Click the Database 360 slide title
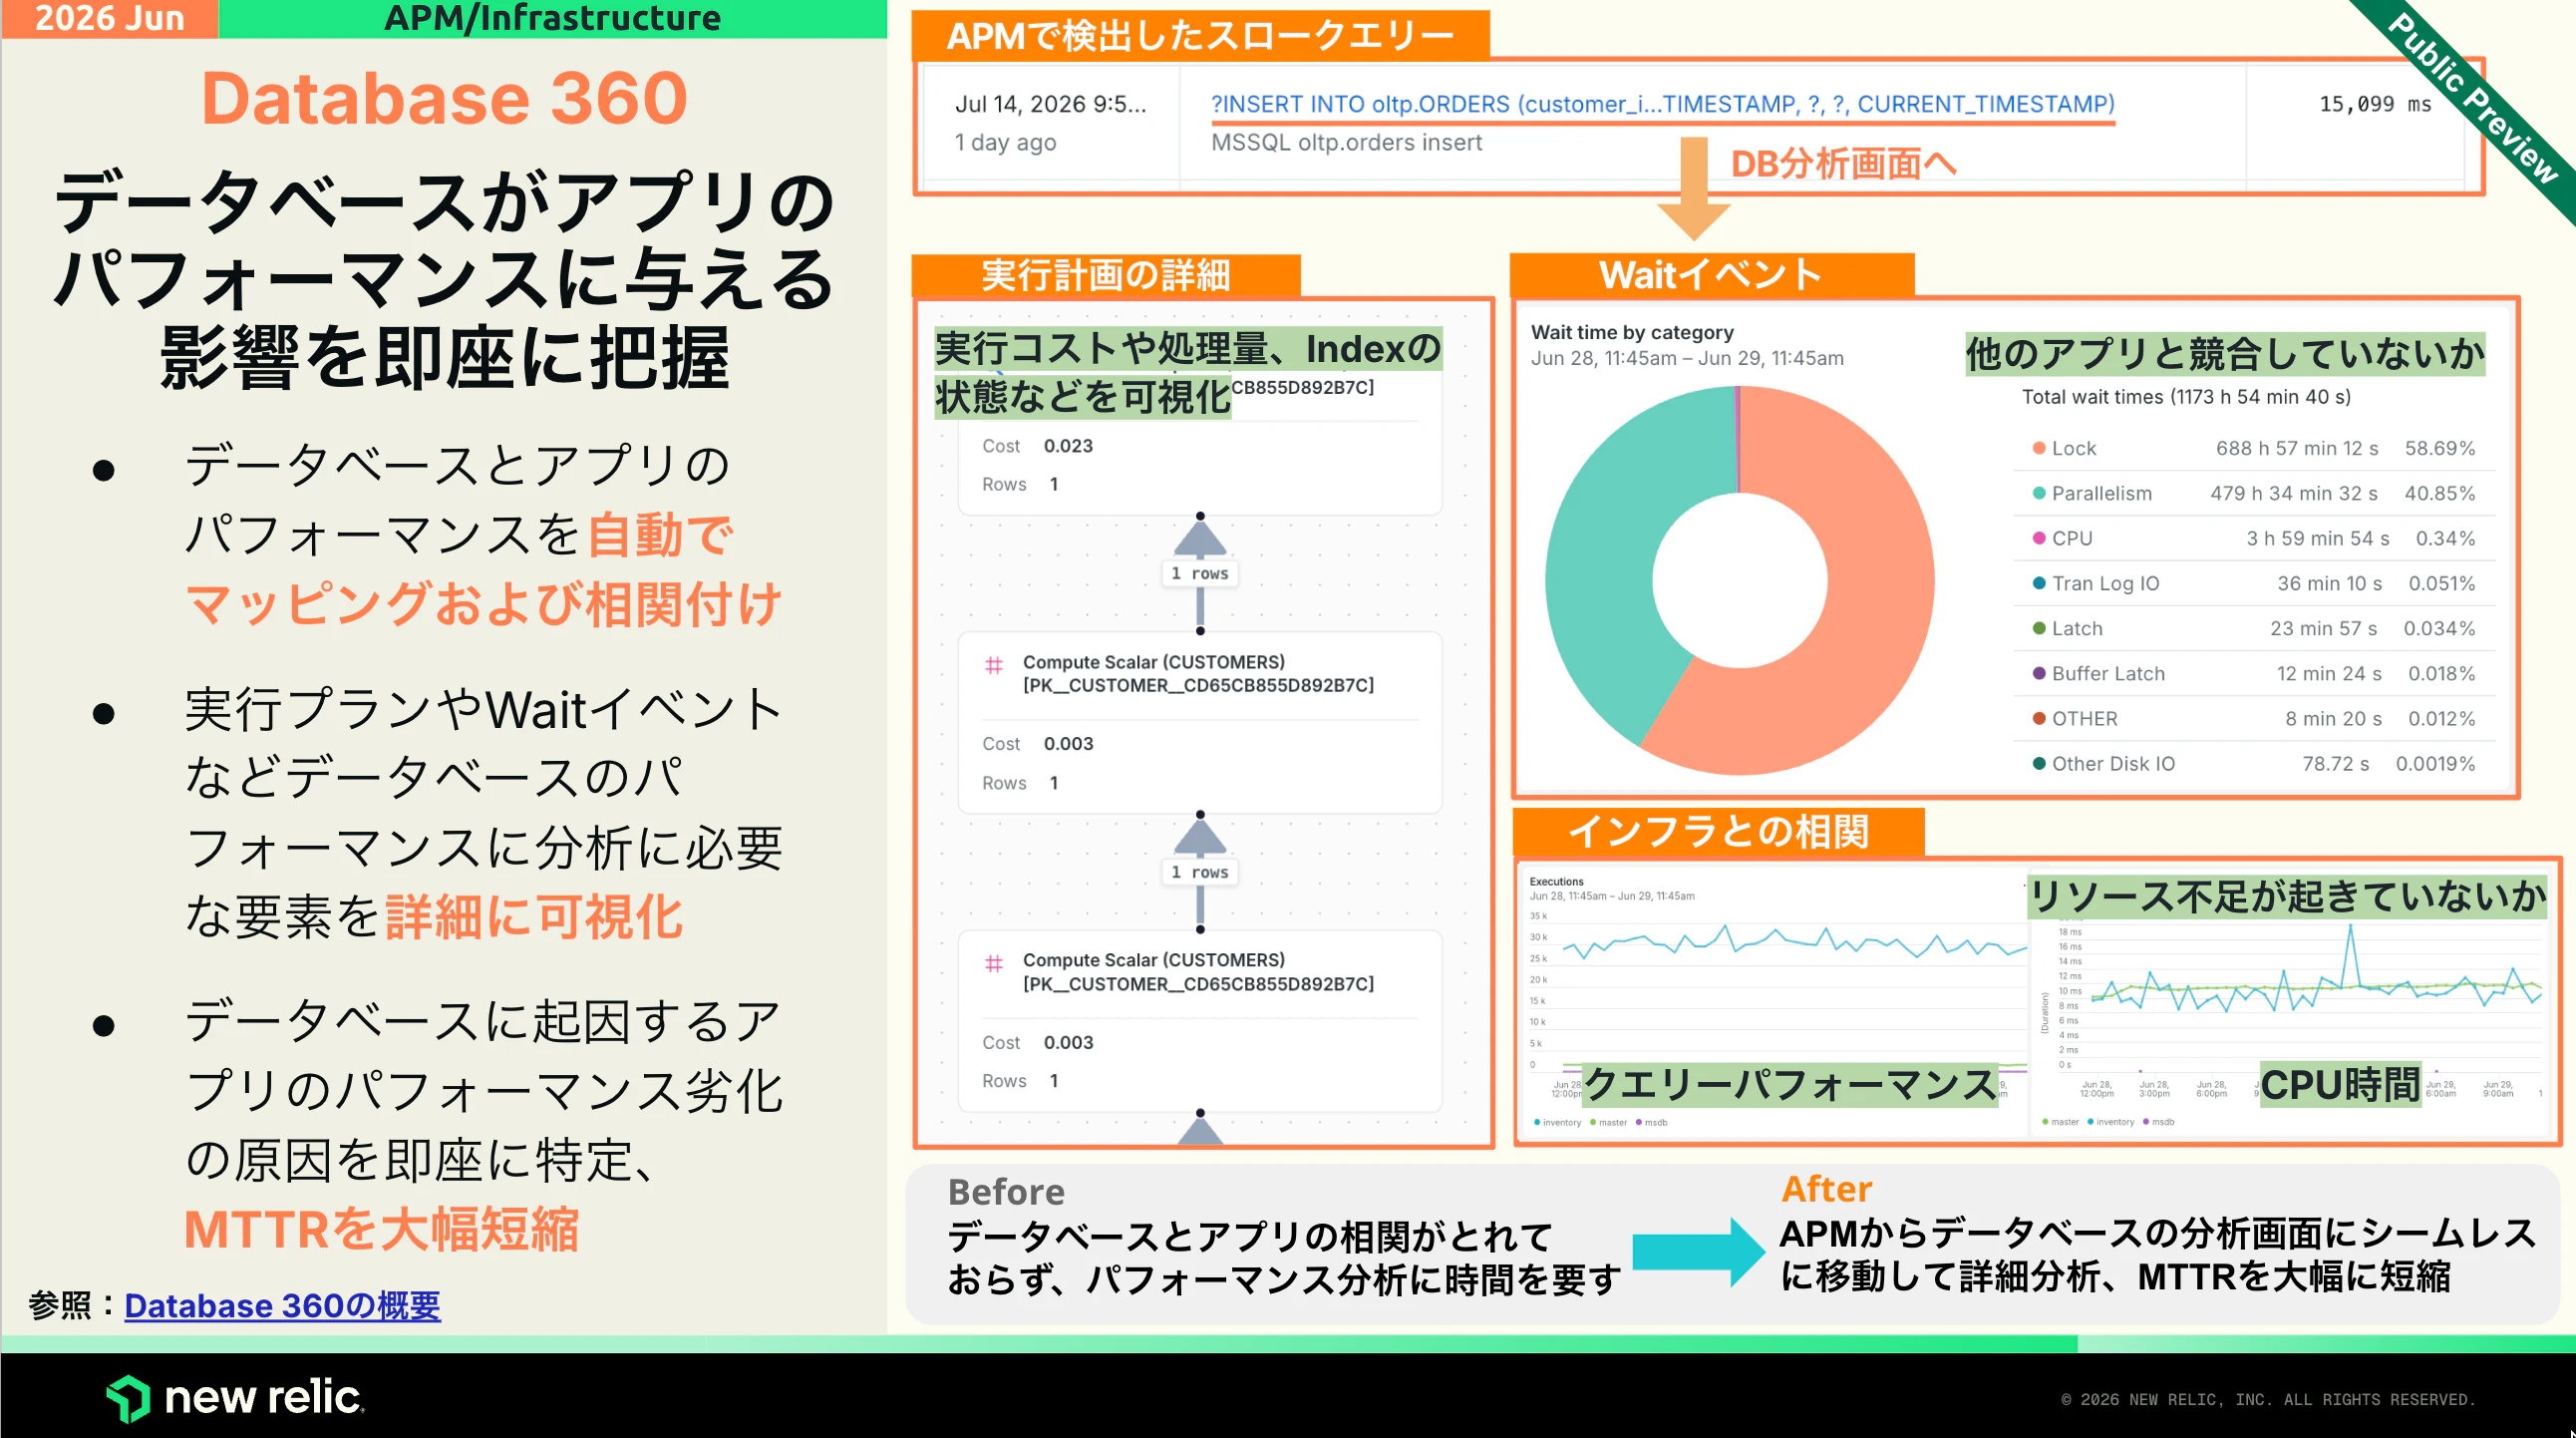The image size is (2576, 1438). pyautogui.click(x=444, y=98)
